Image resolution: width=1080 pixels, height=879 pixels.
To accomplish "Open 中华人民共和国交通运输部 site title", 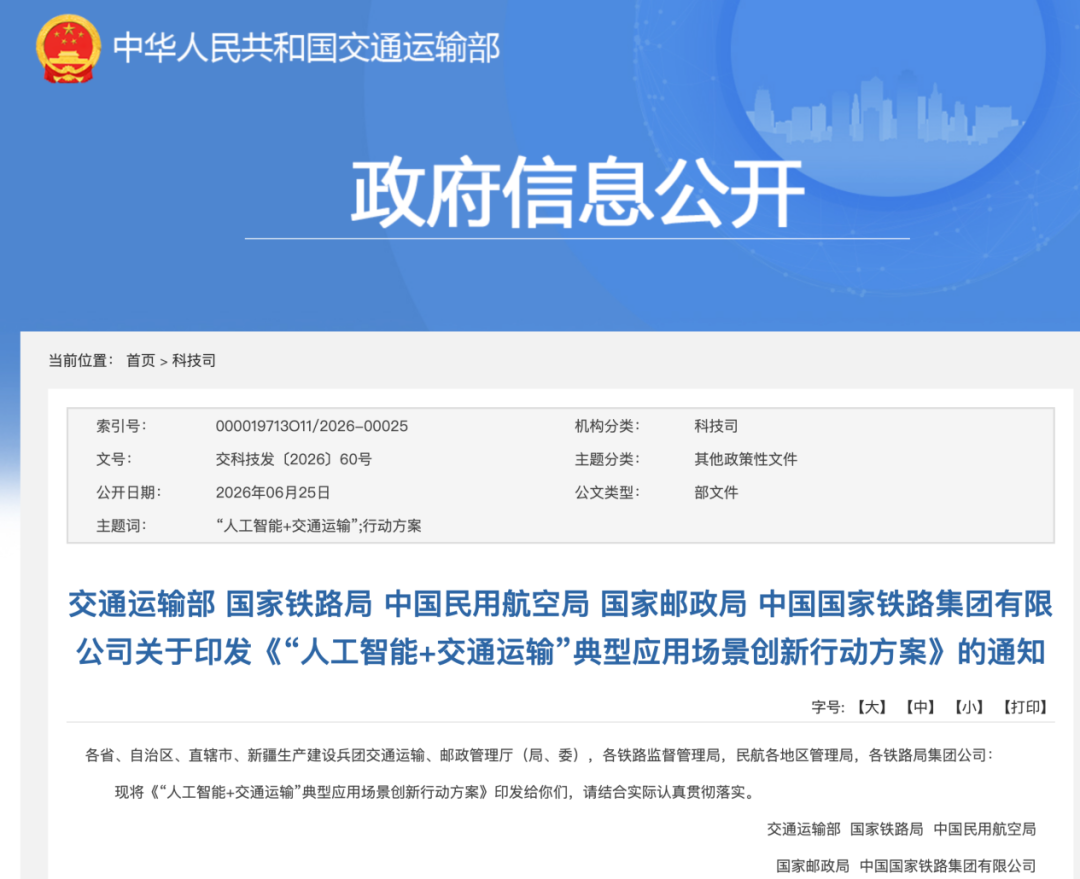I will [307, 48].
